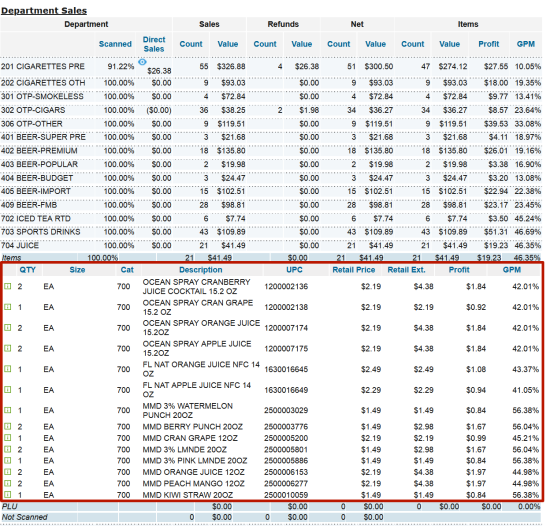Sort item list by Size
This screenshot has width=550, height=526.
pyautogui.click(x=77, y=270)
